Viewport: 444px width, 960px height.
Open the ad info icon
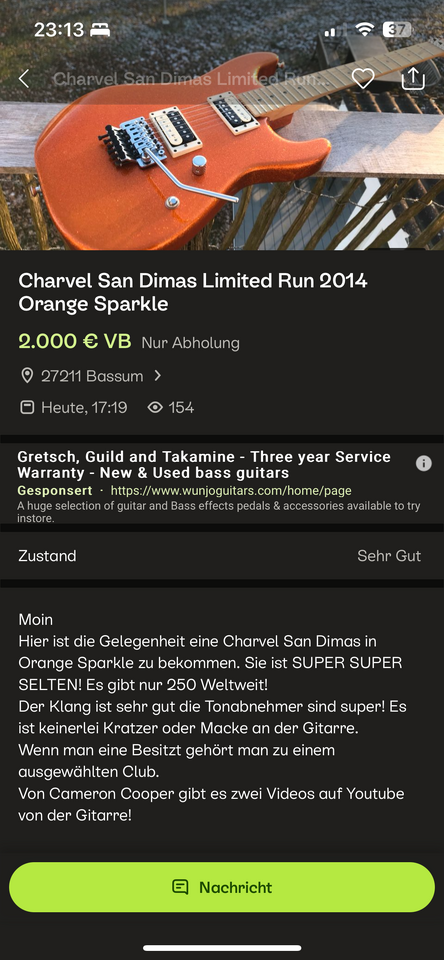(x=424, y=463)
